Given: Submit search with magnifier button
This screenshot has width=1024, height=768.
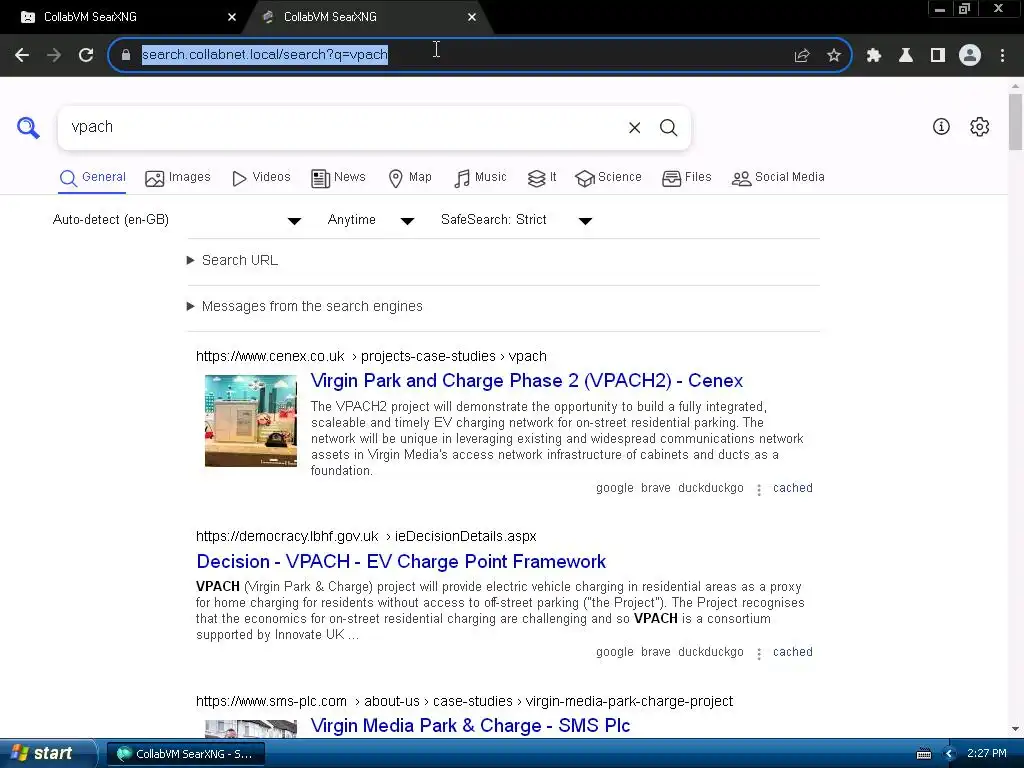Looking at the screenshot, I should [x=668, y=127].
